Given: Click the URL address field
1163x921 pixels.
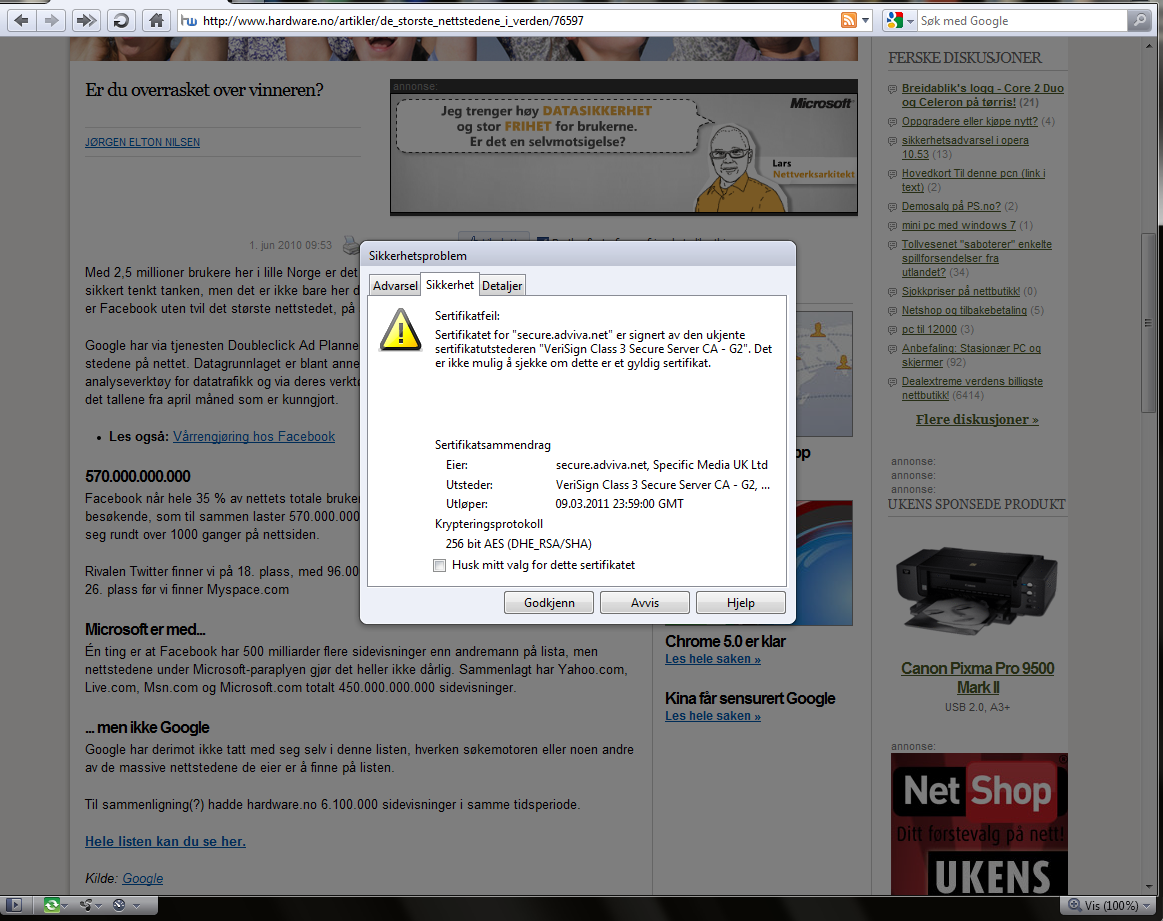Looking at the screenshot, I should pyautogui.click(x=519, y=21).
